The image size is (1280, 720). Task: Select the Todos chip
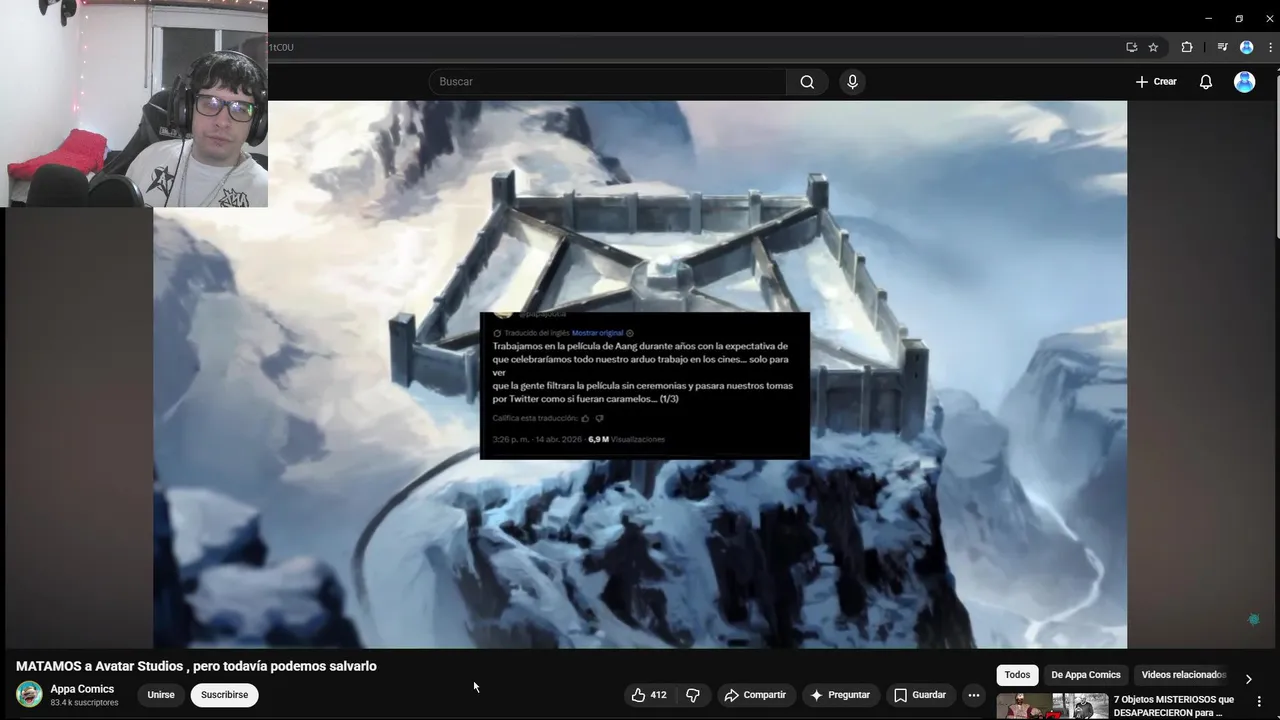click(1017, 675)
